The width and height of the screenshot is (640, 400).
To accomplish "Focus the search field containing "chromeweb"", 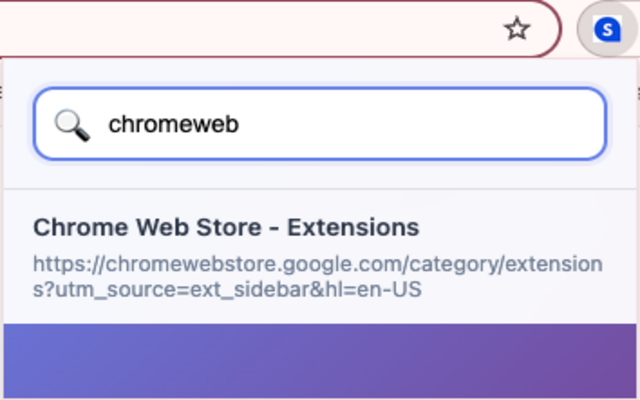I will click(x=320, y=124).
